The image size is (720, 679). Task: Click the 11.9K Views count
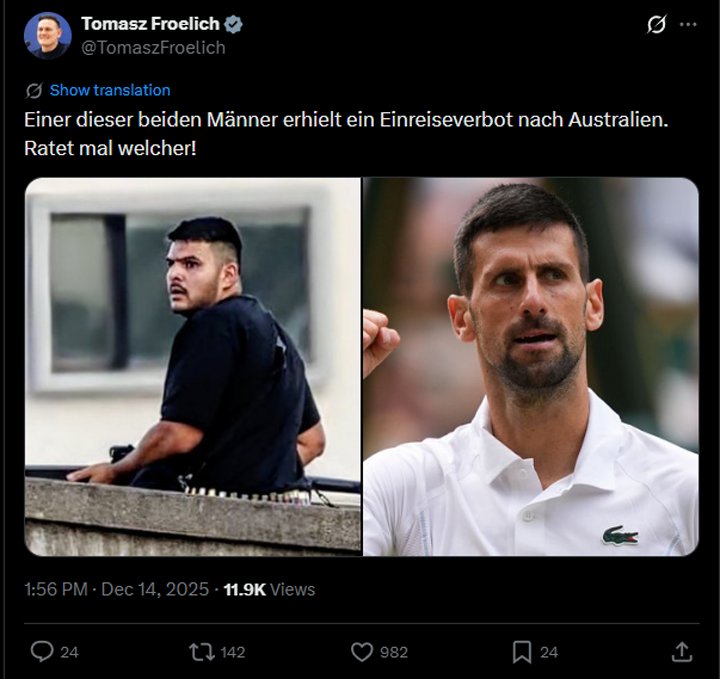[x=270, y=589]
